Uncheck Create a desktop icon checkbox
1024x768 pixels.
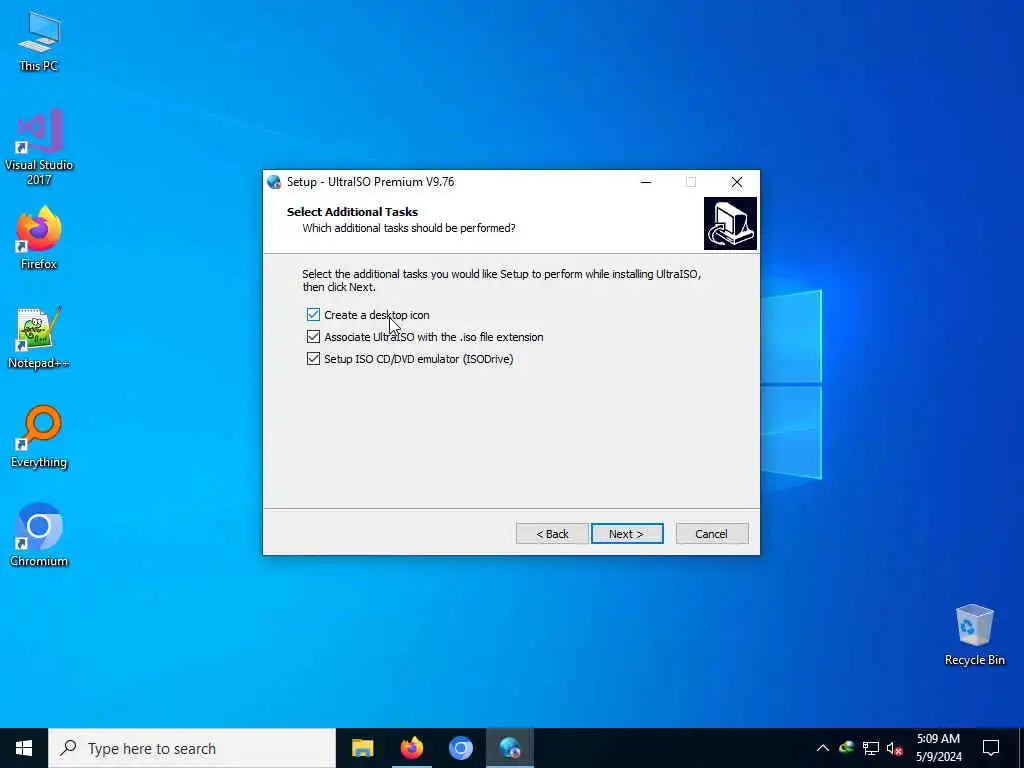pos(313,315)
